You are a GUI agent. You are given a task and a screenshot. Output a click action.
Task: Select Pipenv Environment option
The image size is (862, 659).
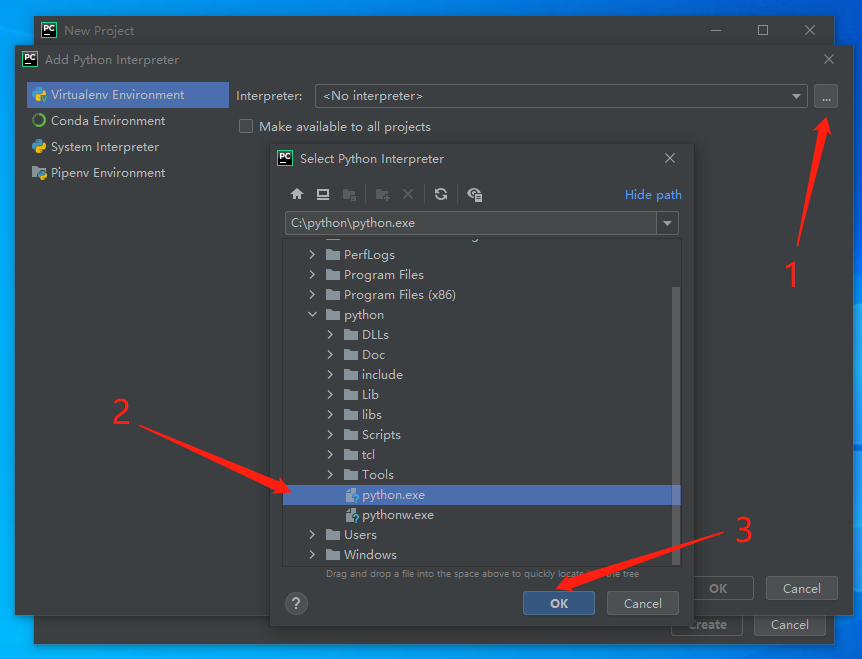pyautogui.click(x=128, y=173)
